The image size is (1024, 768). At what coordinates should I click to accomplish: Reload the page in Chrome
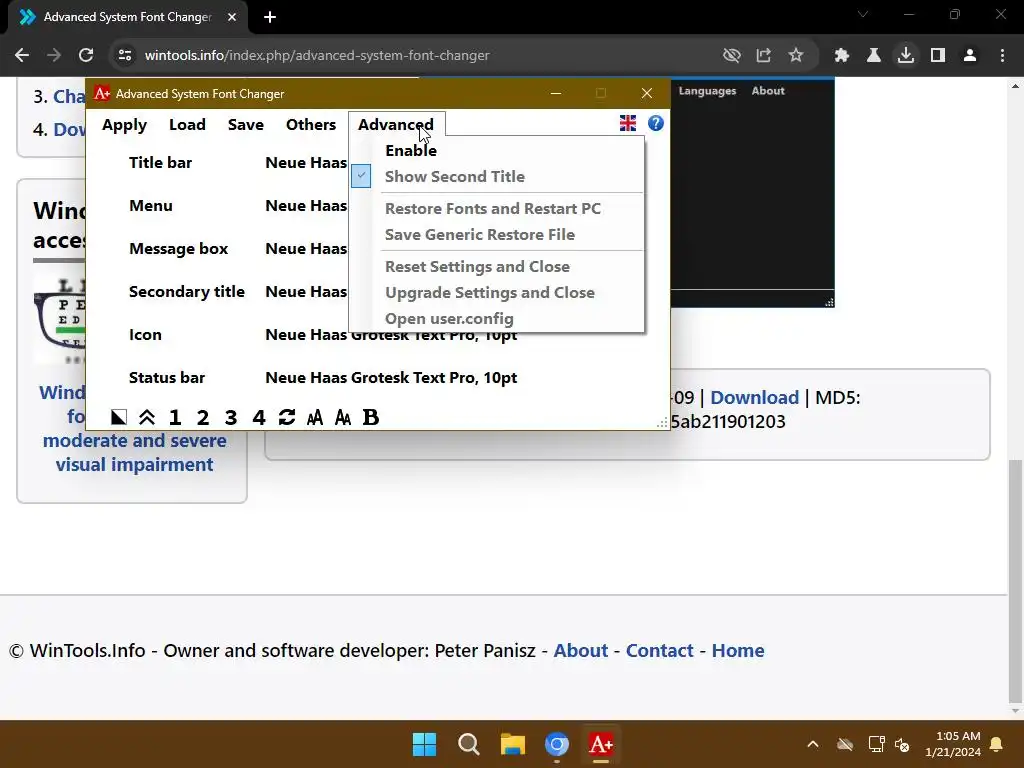pyautogui.click(x=86, y=56)
